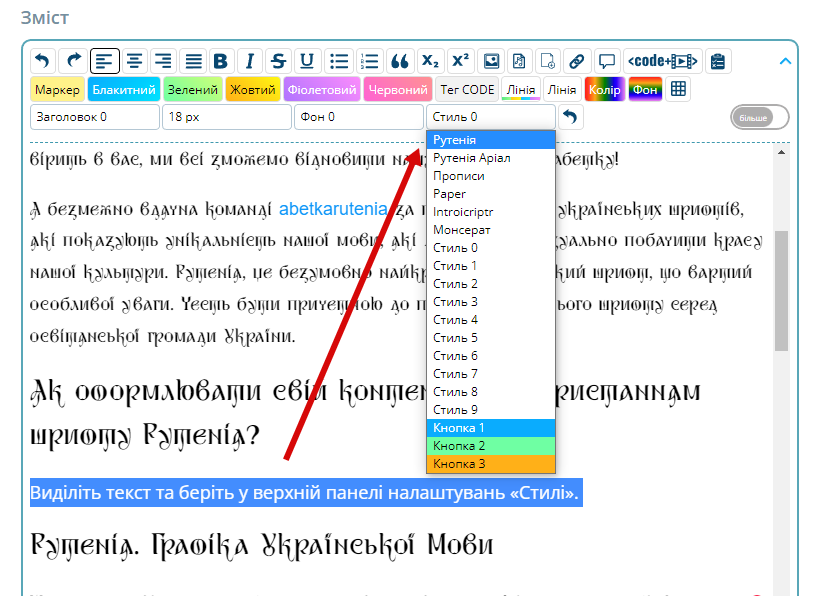Toggle italic formatting
This screenshot has height=596, width=817.
point(250,61)
